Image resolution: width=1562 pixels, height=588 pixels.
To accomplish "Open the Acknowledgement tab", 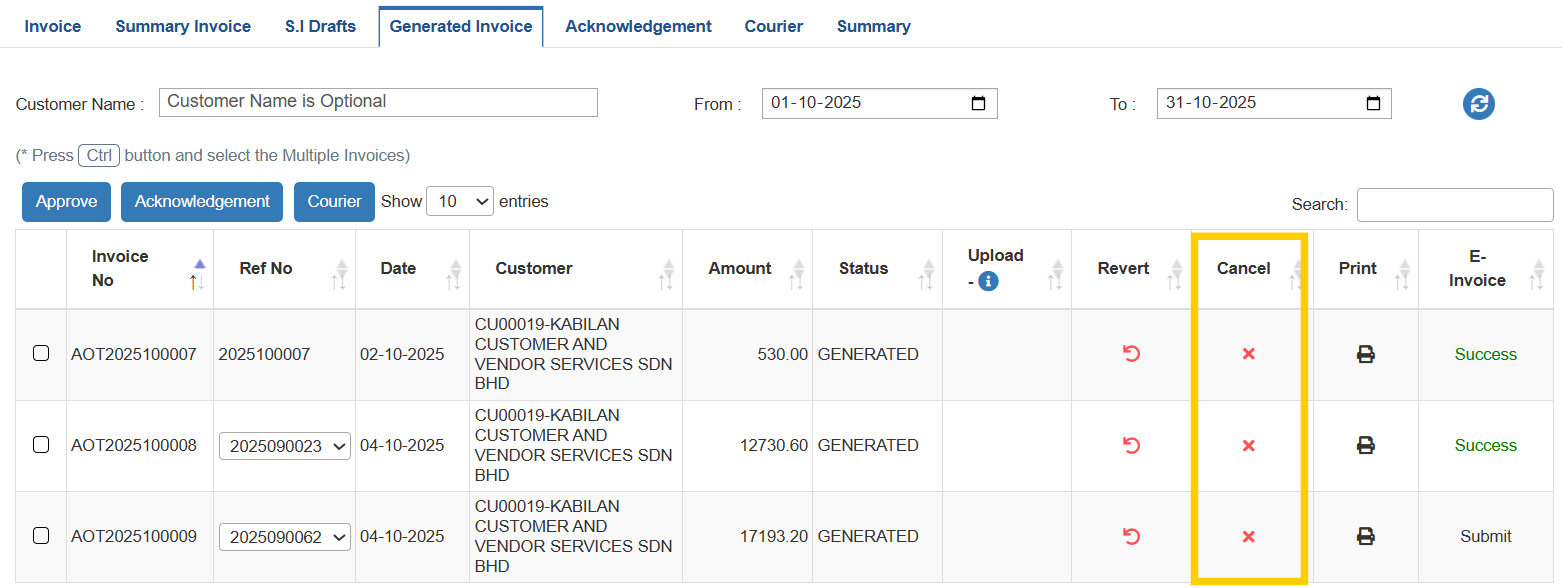I will [638, 26].
